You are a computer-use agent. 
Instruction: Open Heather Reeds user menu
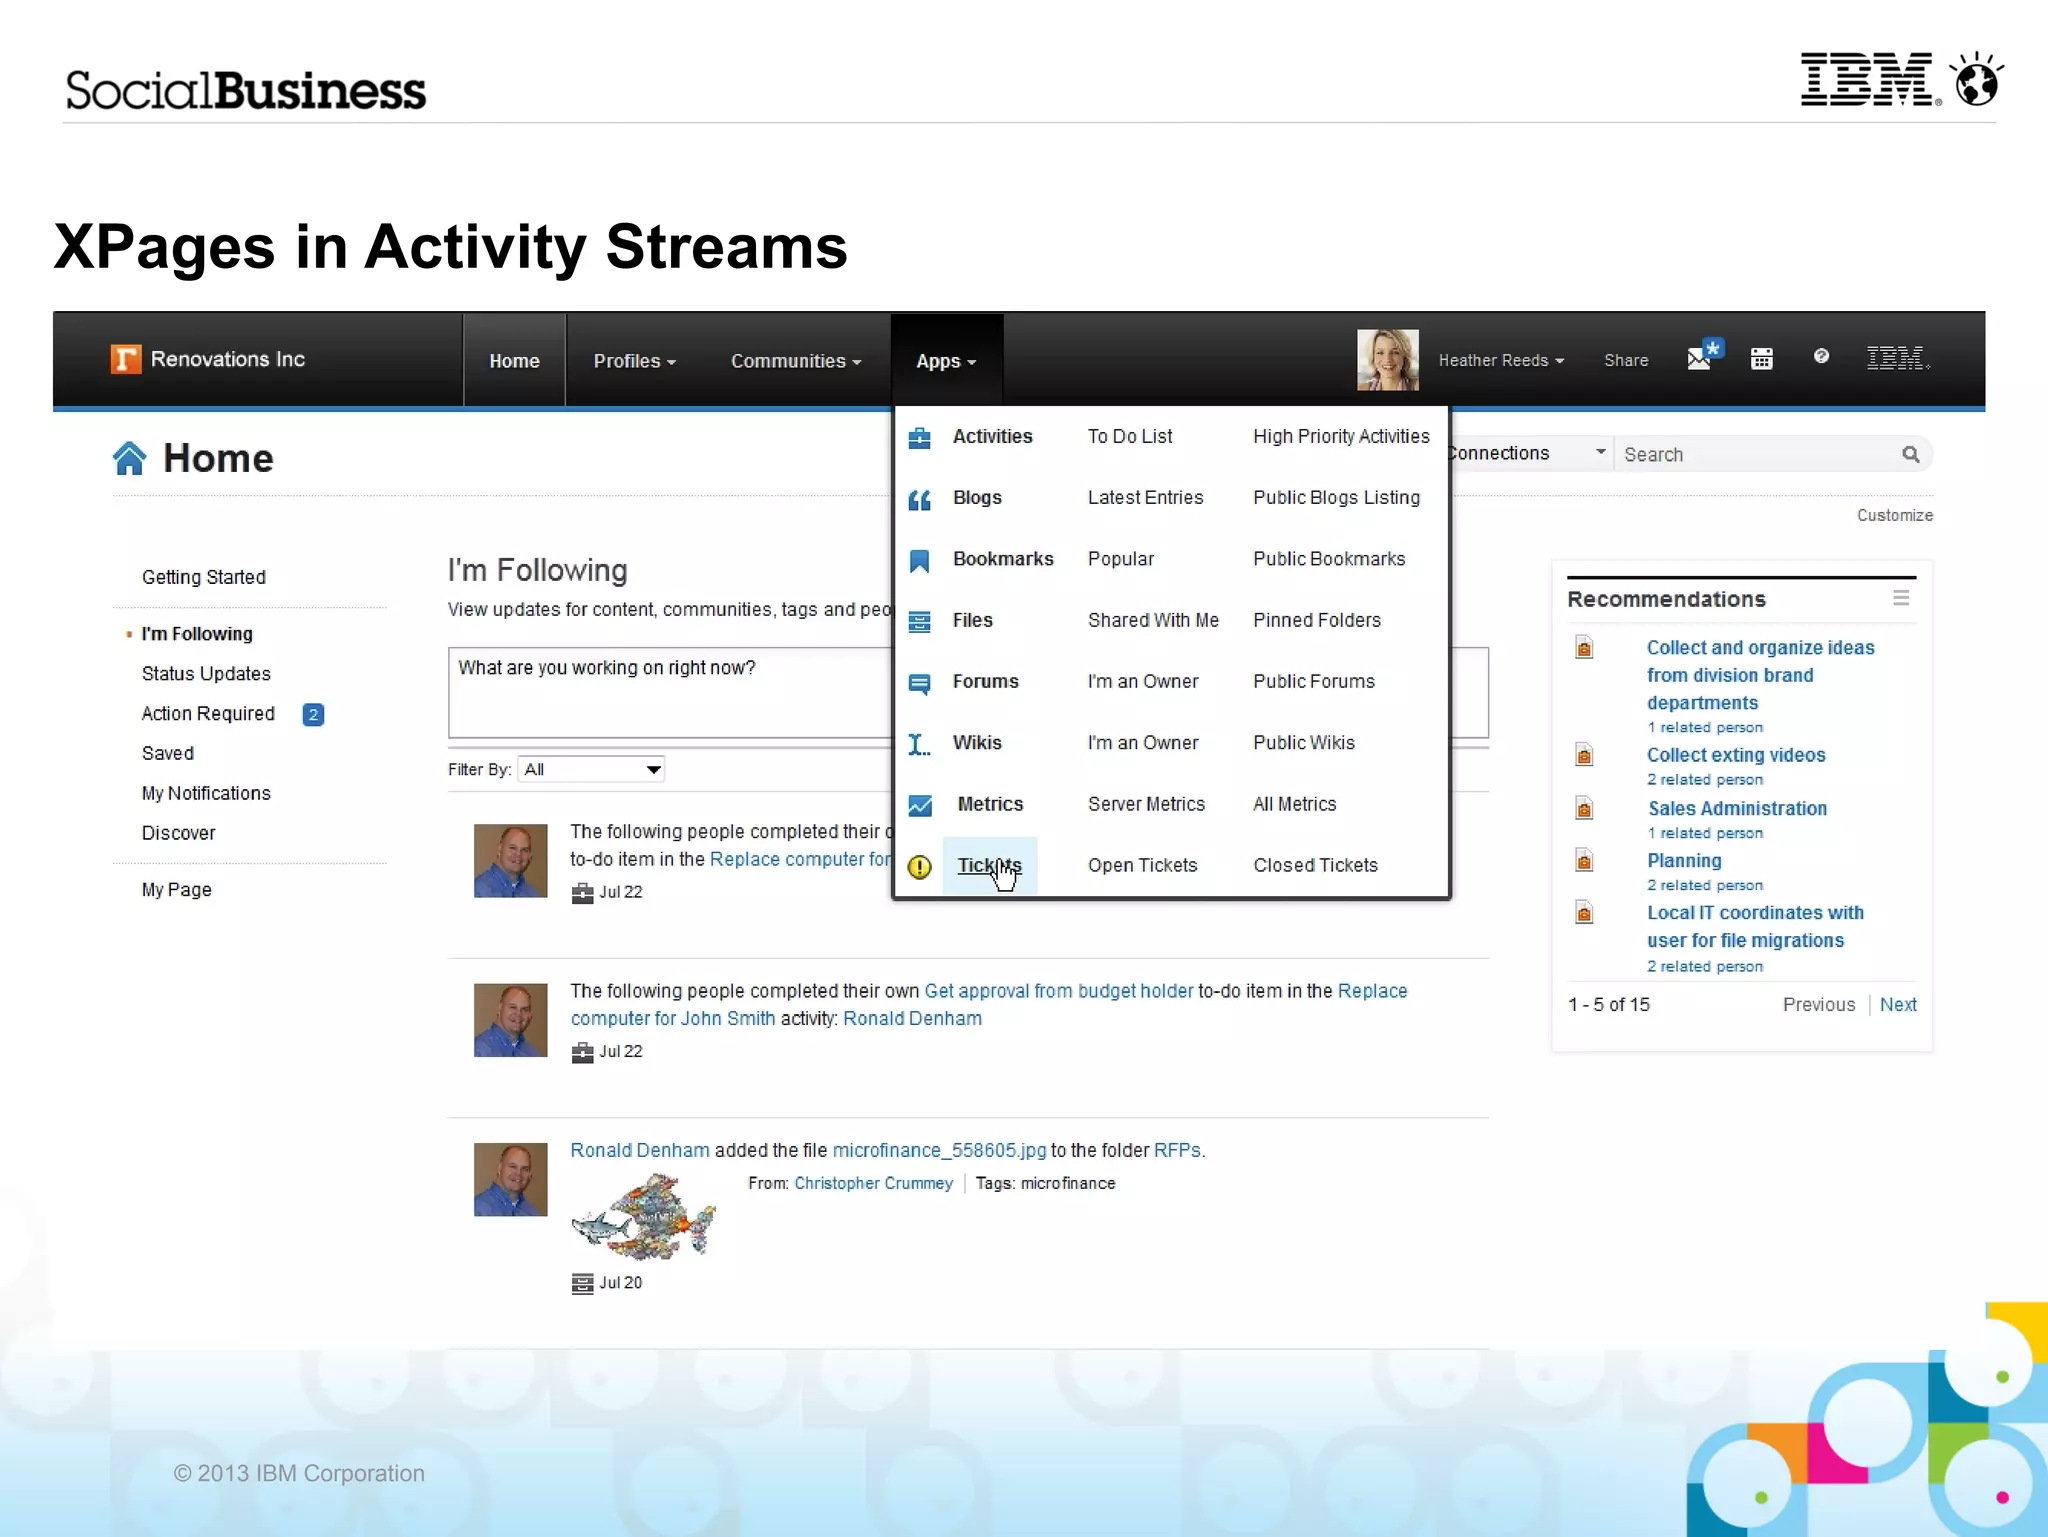(1501, 360)
